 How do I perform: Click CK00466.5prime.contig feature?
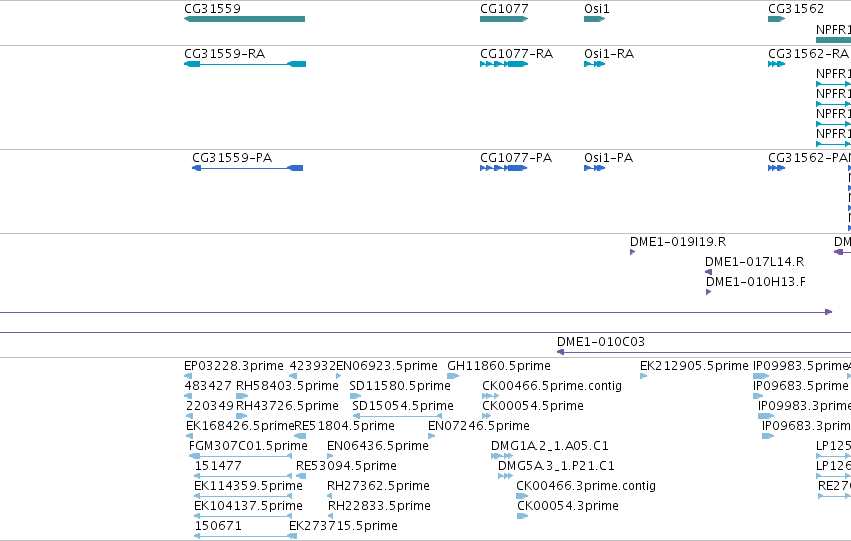pos(490,396)
